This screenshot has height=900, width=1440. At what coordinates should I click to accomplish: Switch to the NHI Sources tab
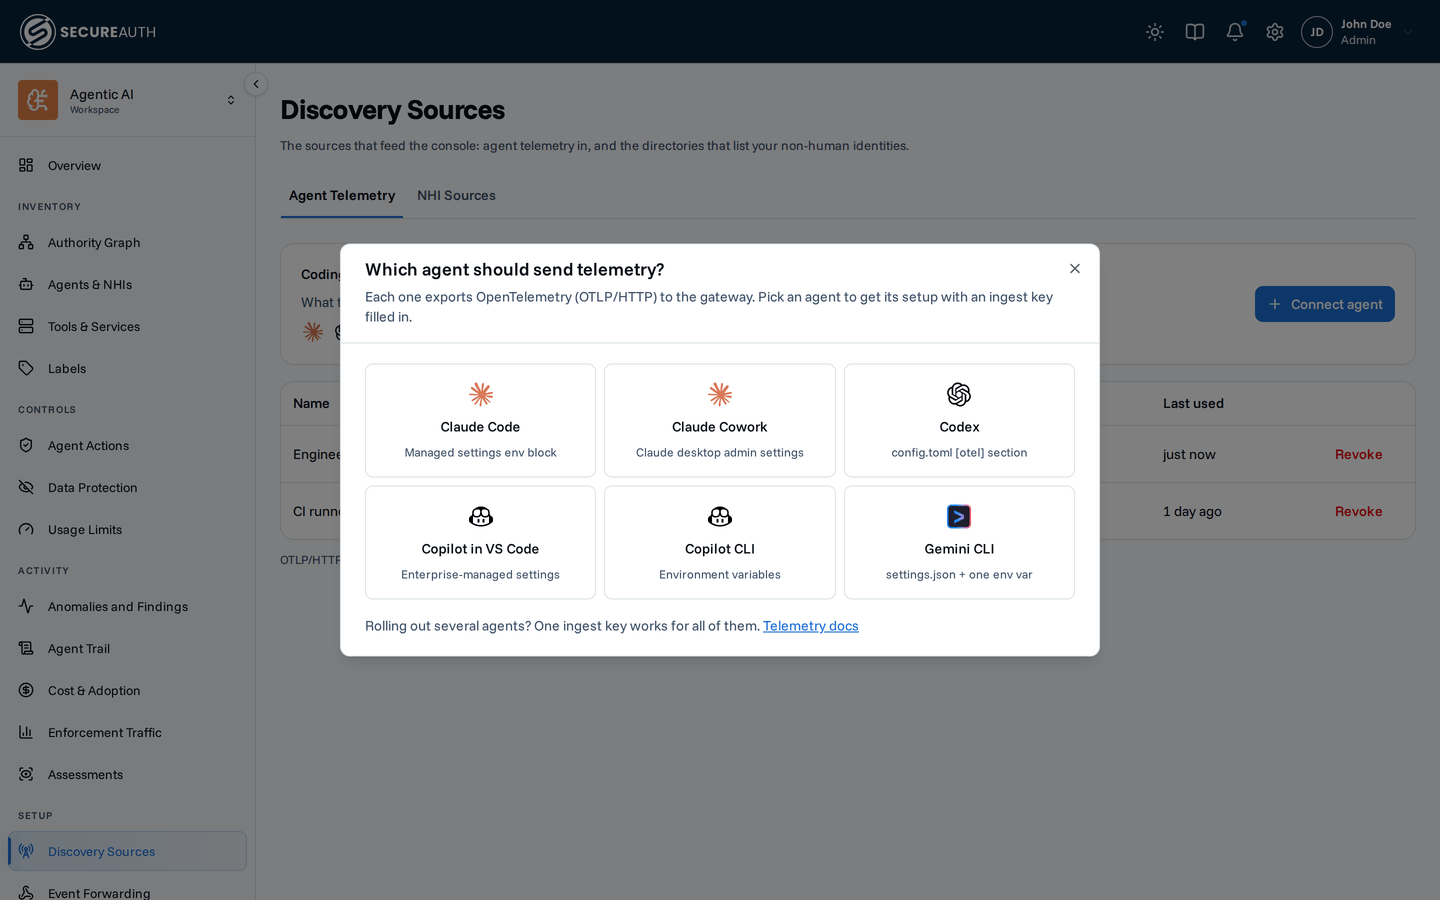click(x=456, y=196)
